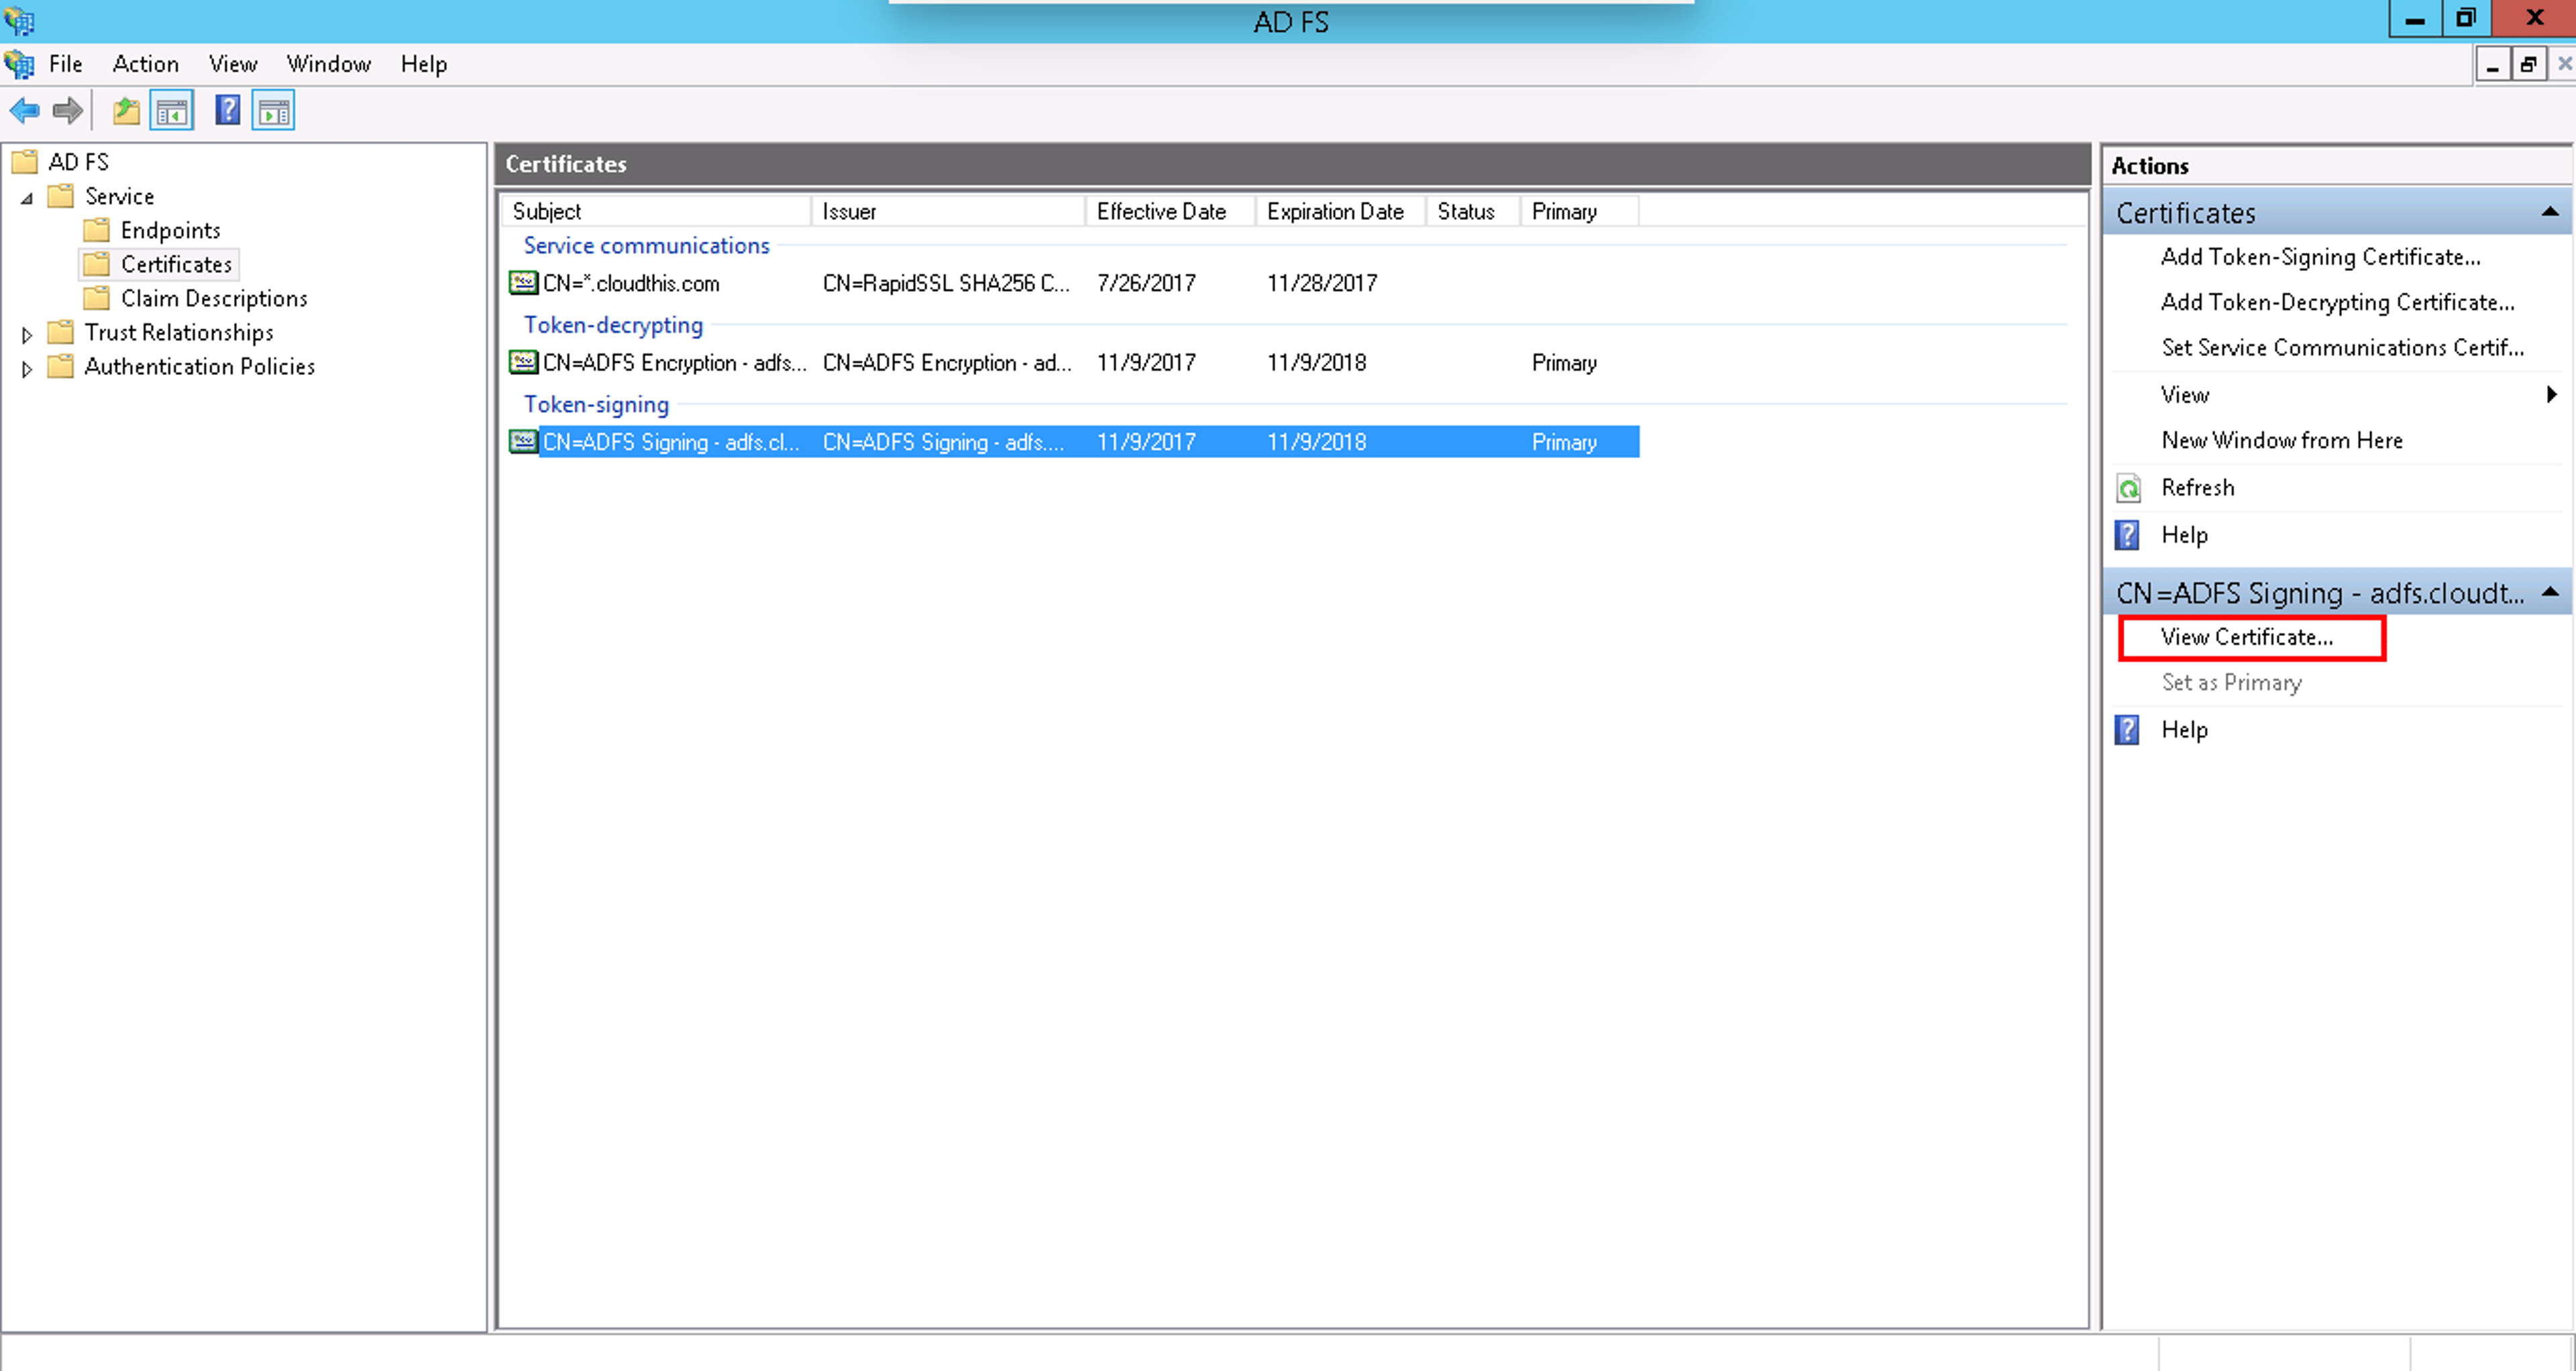Expand the Trust Relationships node
2576x1371 pixels.
pos(27,335)
